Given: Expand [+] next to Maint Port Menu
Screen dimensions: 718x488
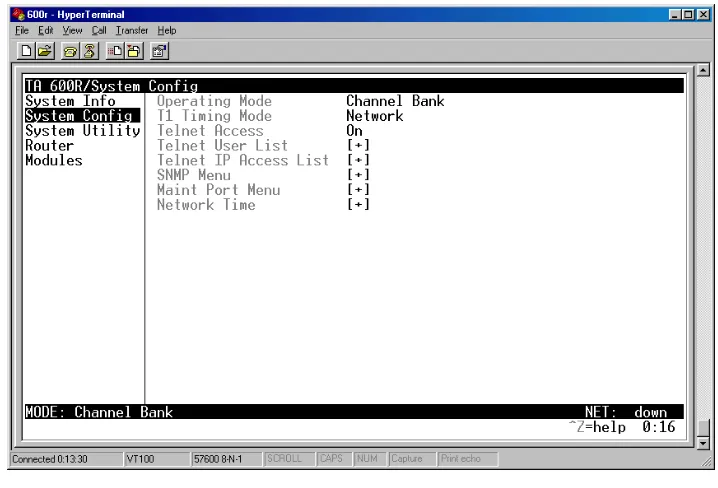Looking at the screenshot, I should point(358,190).
